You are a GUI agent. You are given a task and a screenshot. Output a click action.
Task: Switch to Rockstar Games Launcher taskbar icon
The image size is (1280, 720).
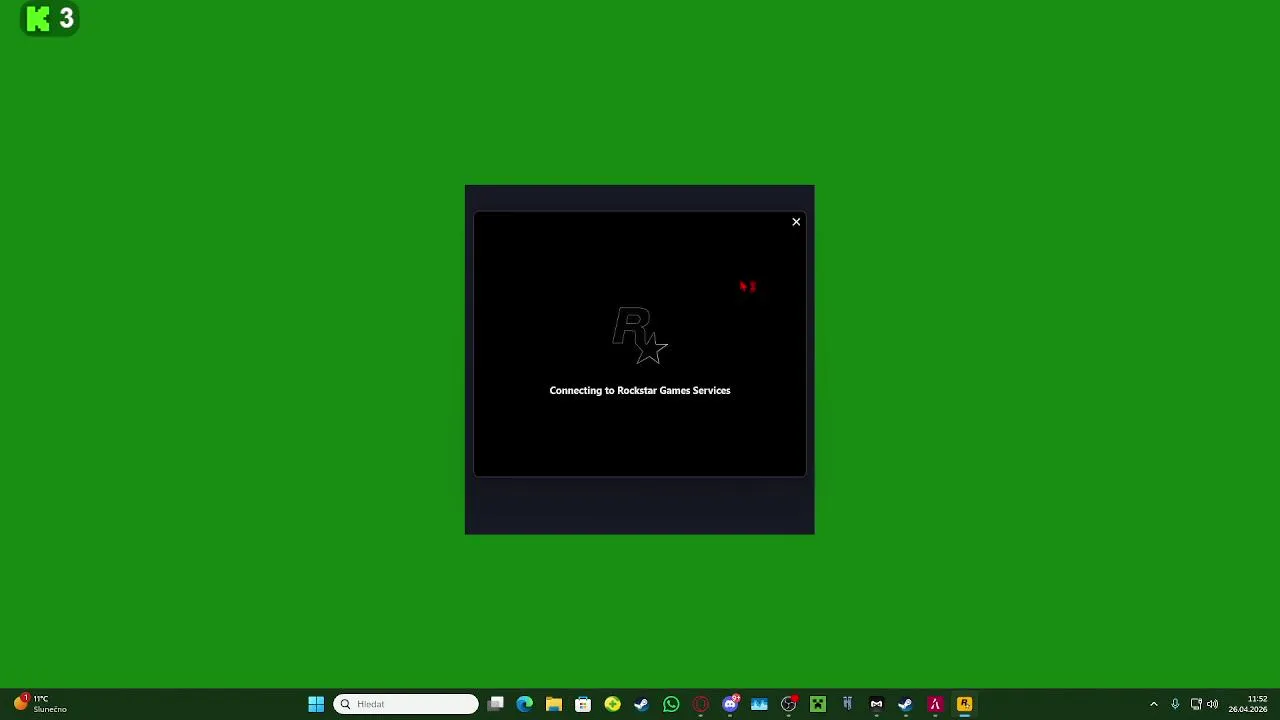coord(964,704)
